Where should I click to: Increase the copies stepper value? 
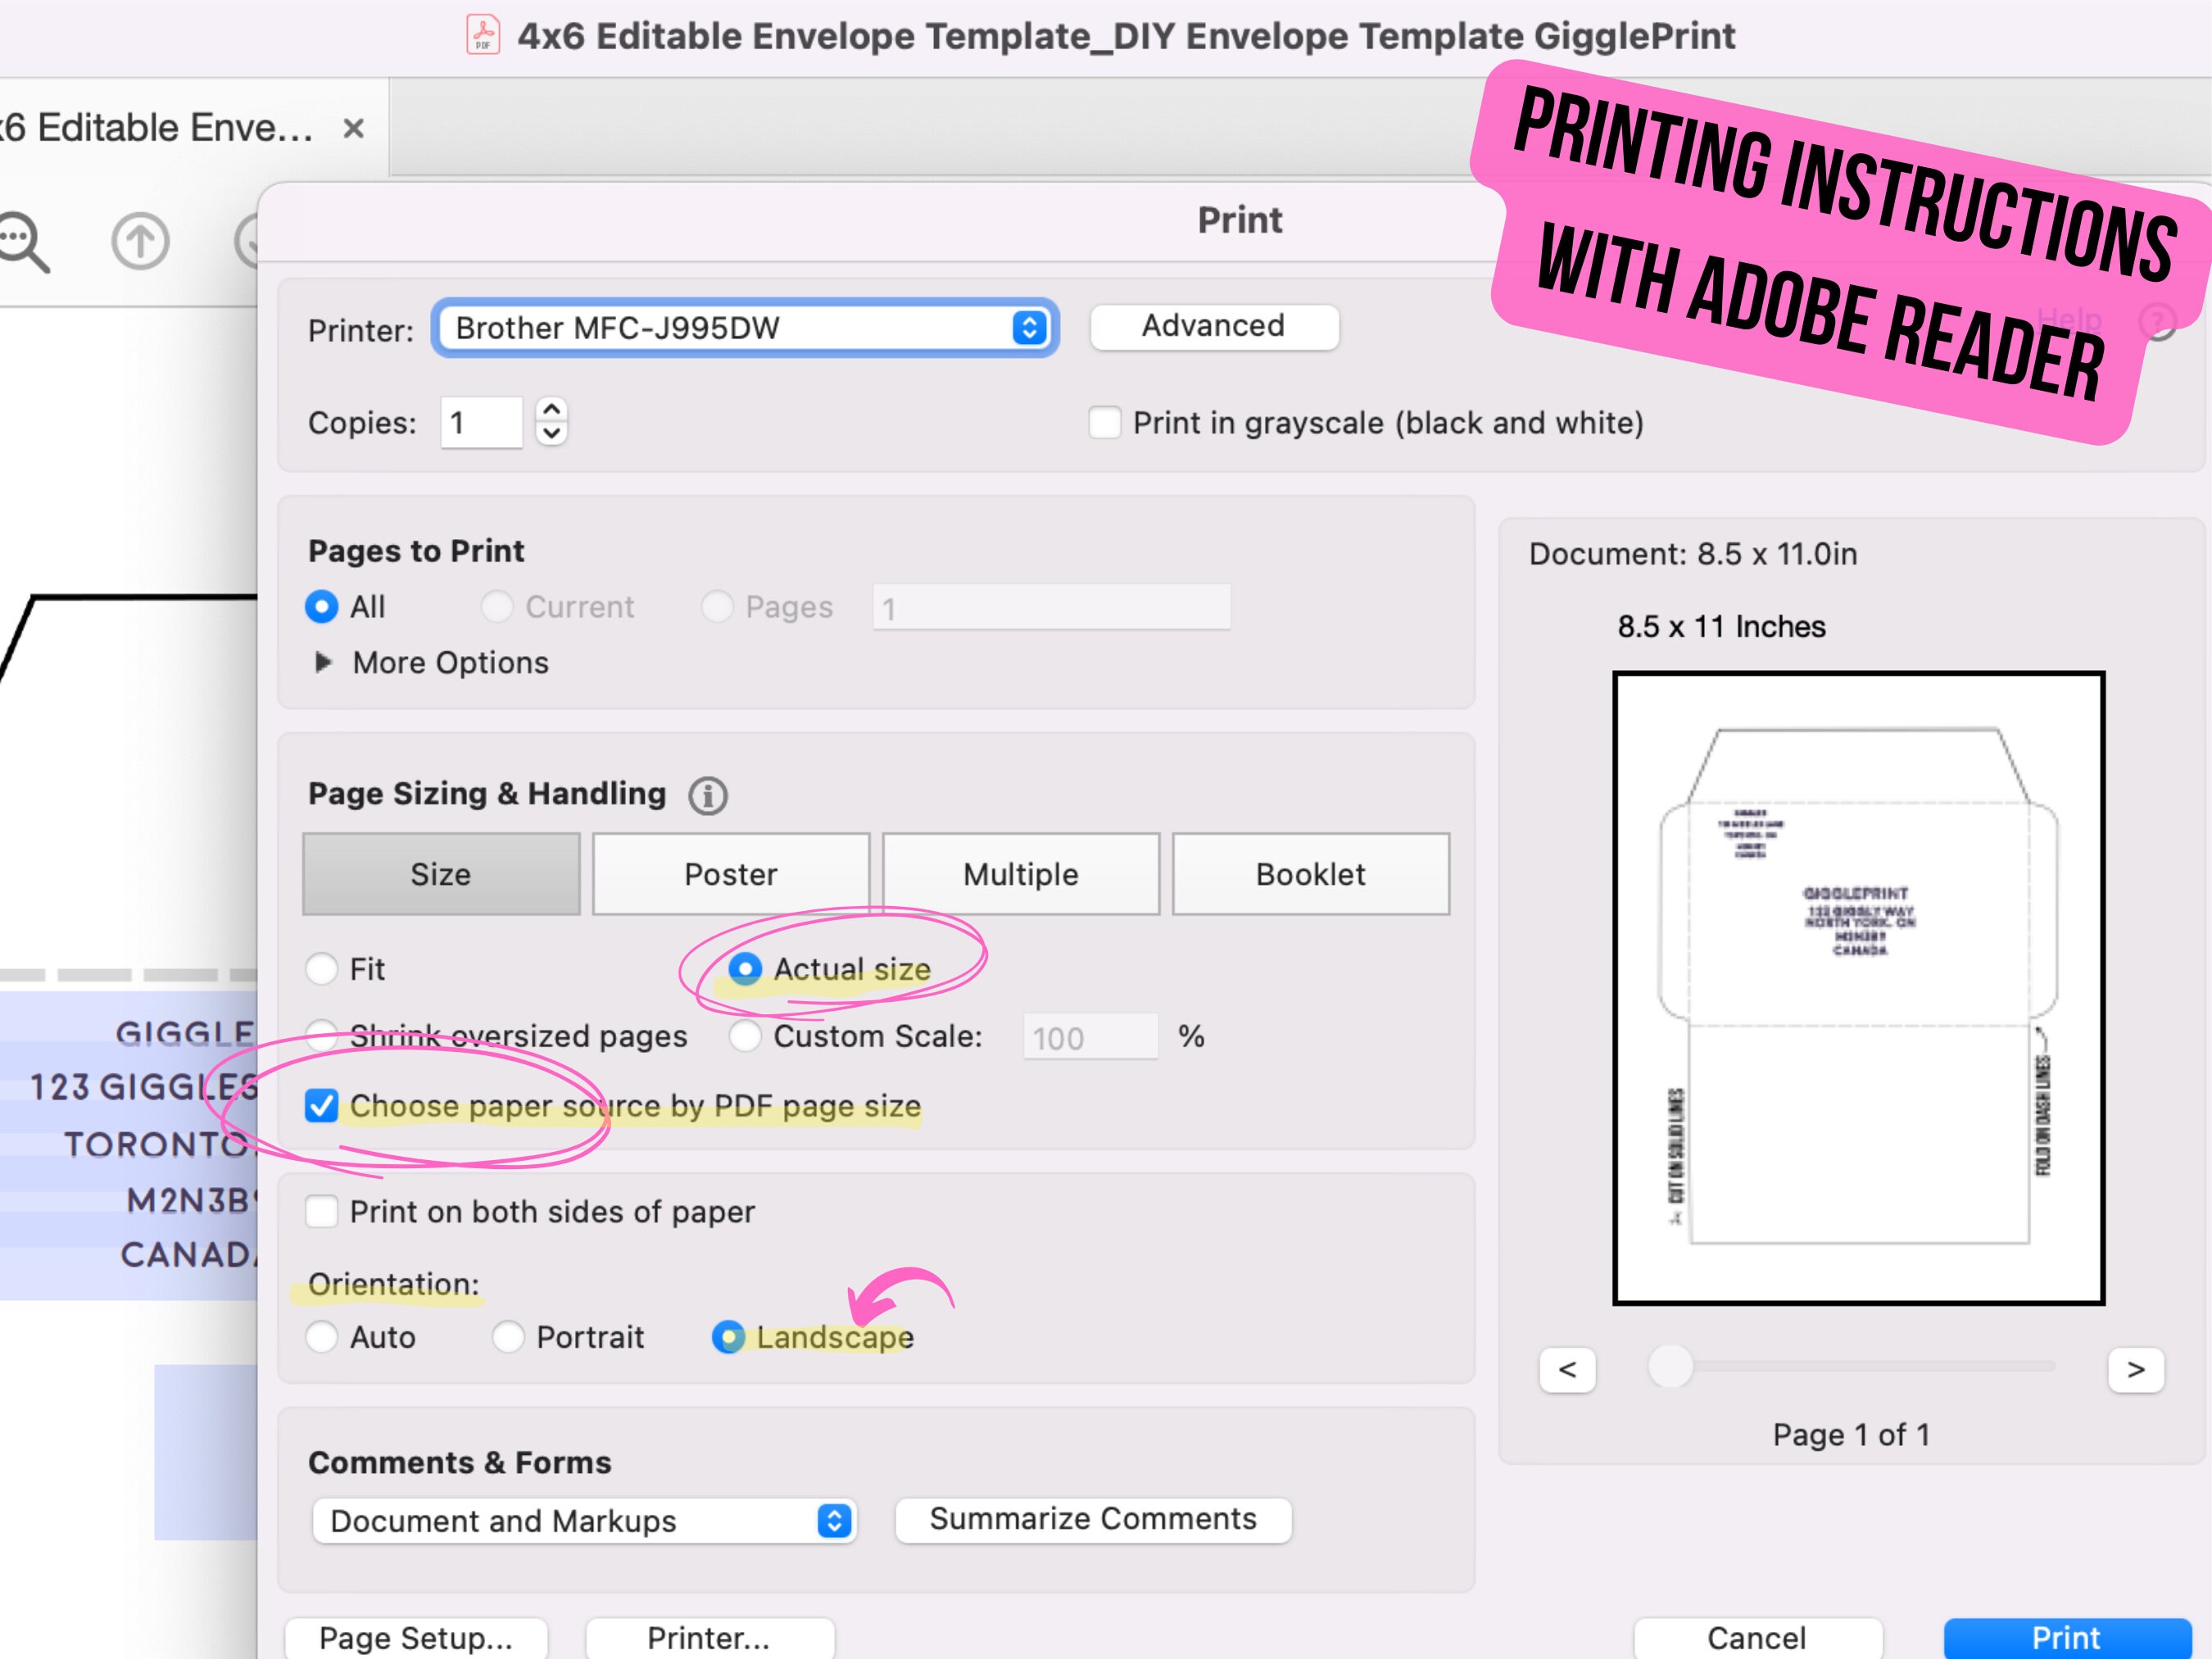(x=552, y=410)
